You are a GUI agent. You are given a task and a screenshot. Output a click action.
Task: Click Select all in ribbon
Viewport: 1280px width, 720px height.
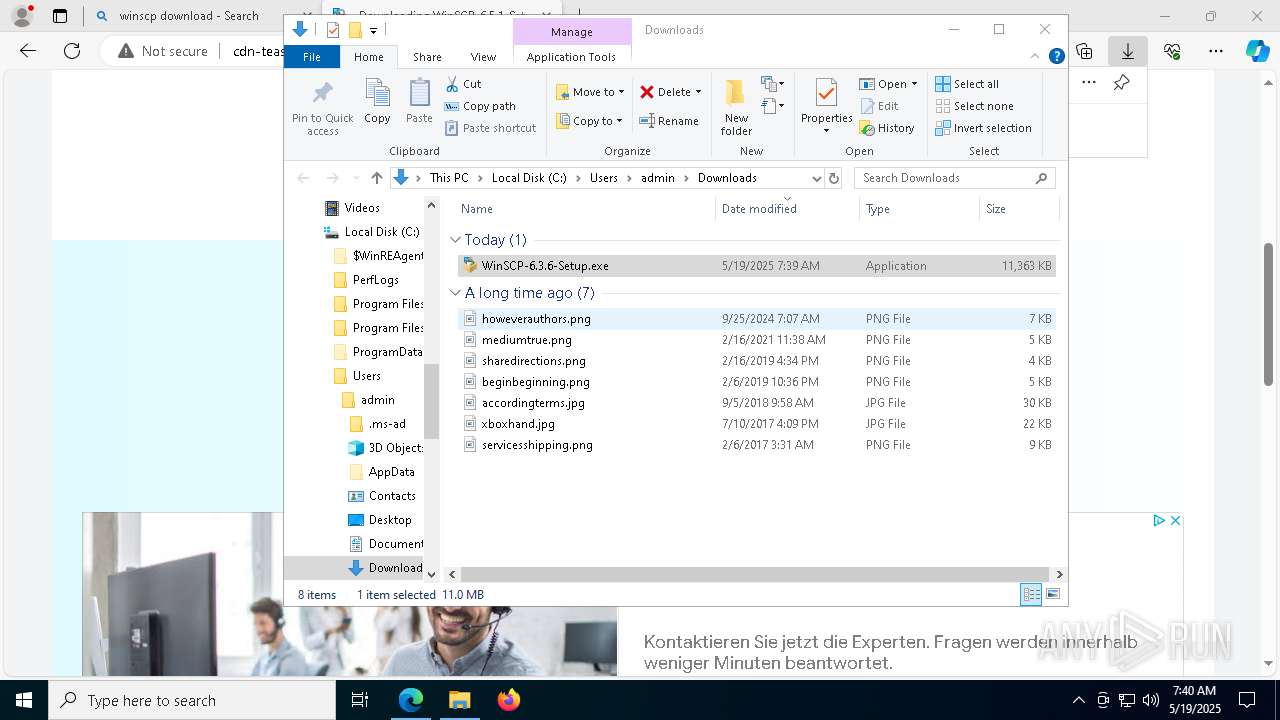click(967, 84)
